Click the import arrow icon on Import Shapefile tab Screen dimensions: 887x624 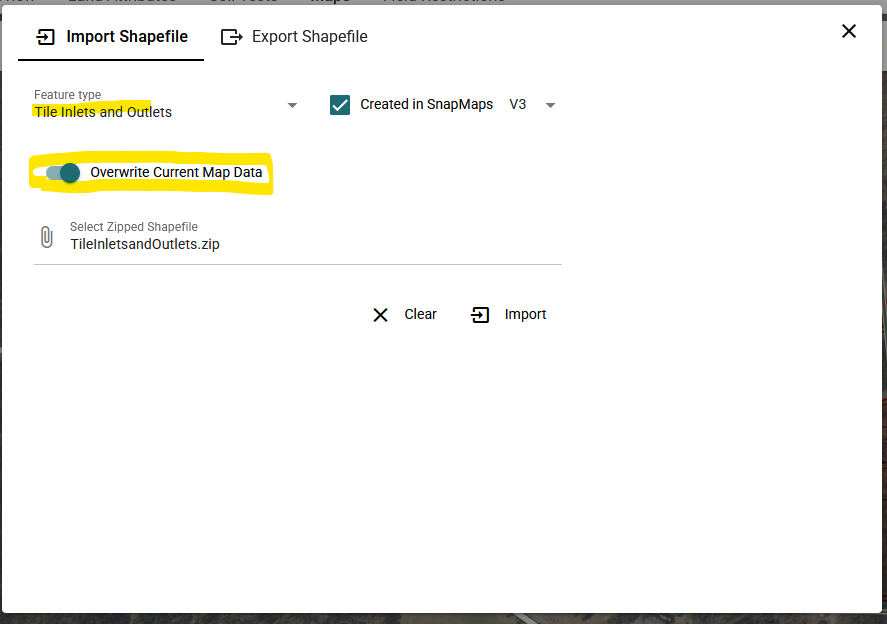(x=45, y=36)
